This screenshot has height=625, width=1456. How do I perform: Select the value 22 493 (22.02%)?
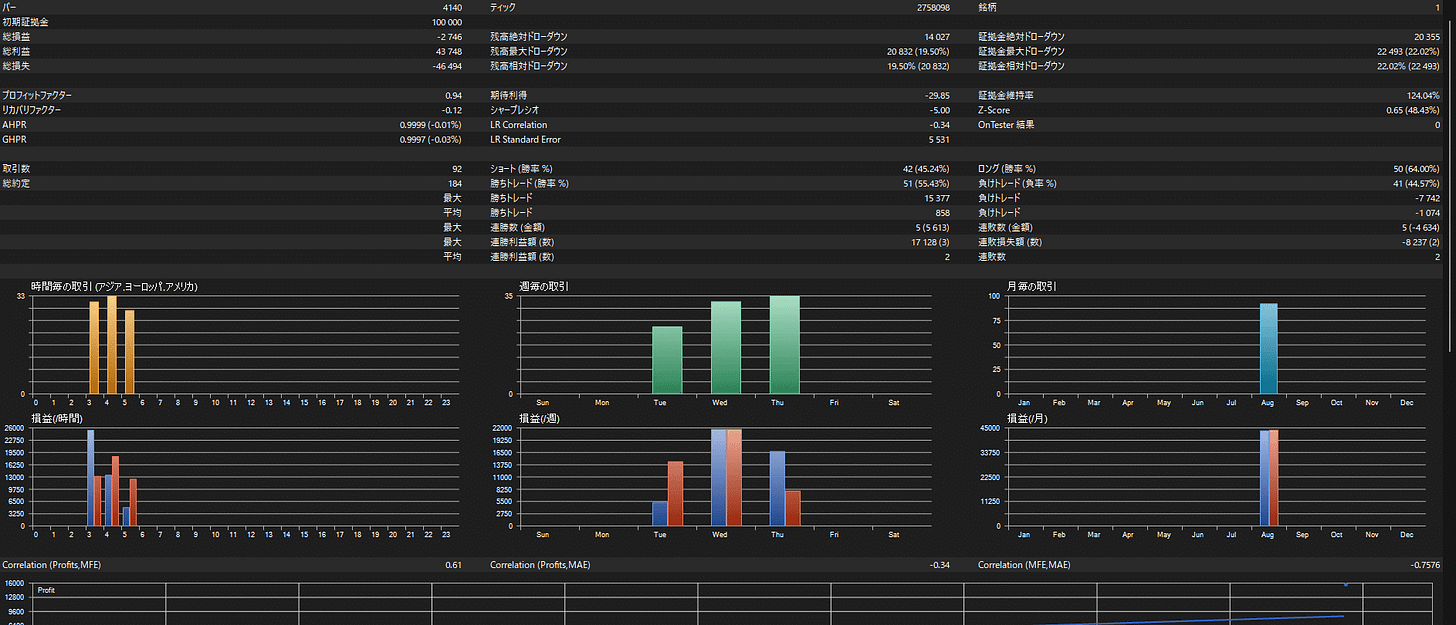(1409, 51)
